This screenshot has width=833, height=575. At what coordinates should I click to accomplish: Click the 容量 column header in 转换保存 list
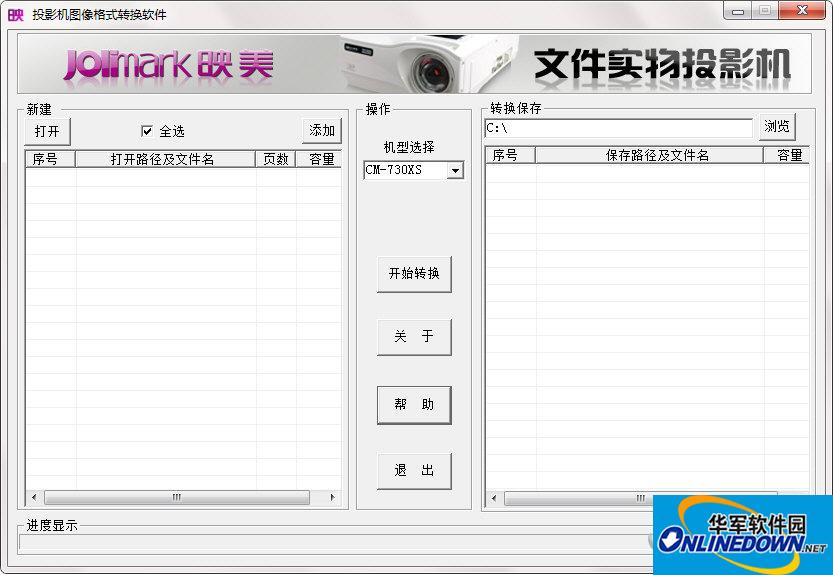[787, 155]
